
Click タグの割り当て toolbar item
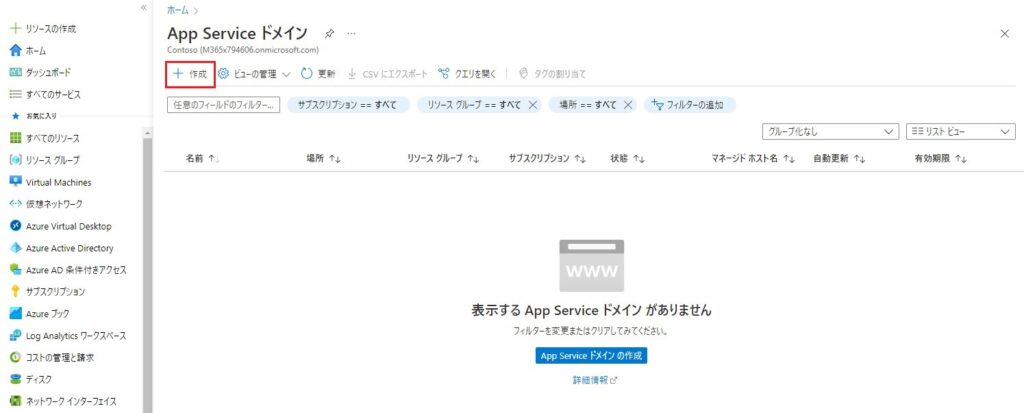pyautogui.click(x=552, y=74)
